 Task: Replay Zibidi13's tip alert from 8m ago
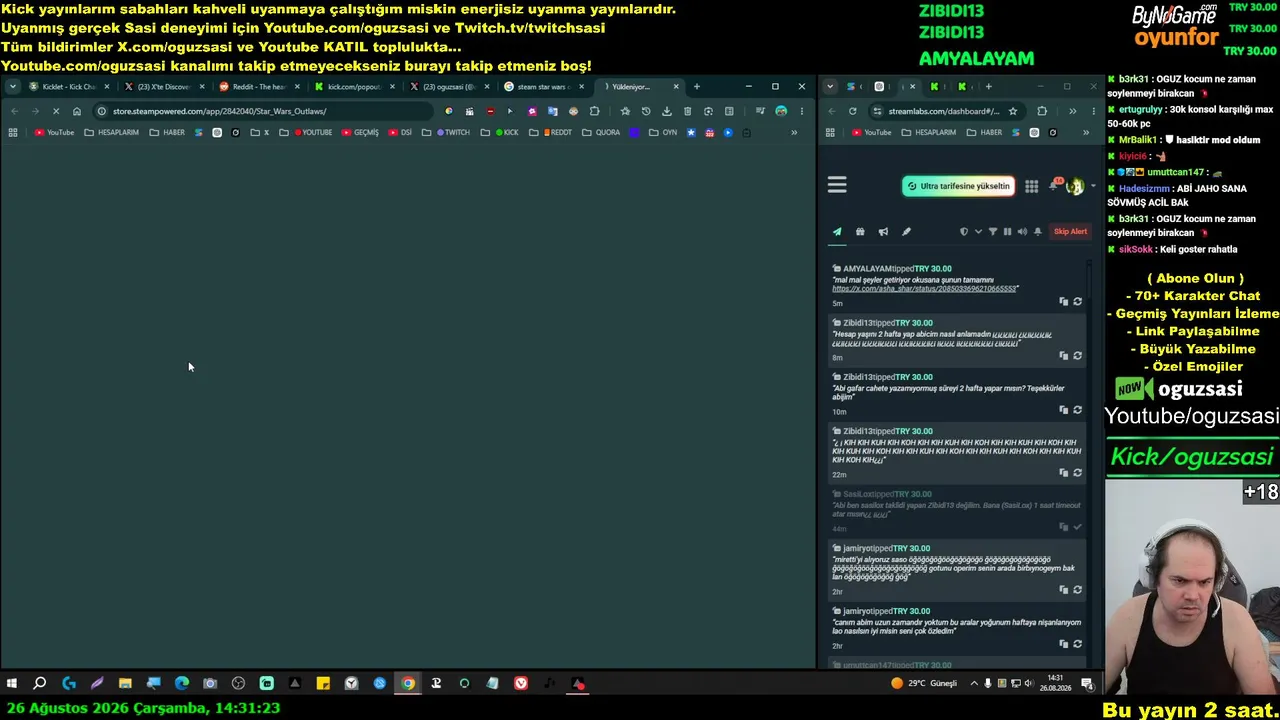(x=1077, y=356)
